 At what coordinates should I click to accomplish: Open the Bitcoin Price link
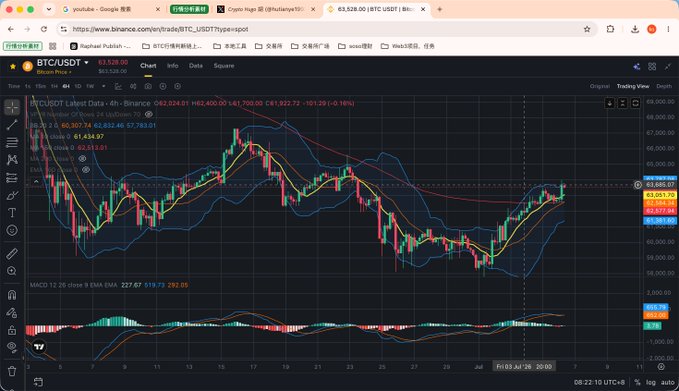click(x=54, y=72)
